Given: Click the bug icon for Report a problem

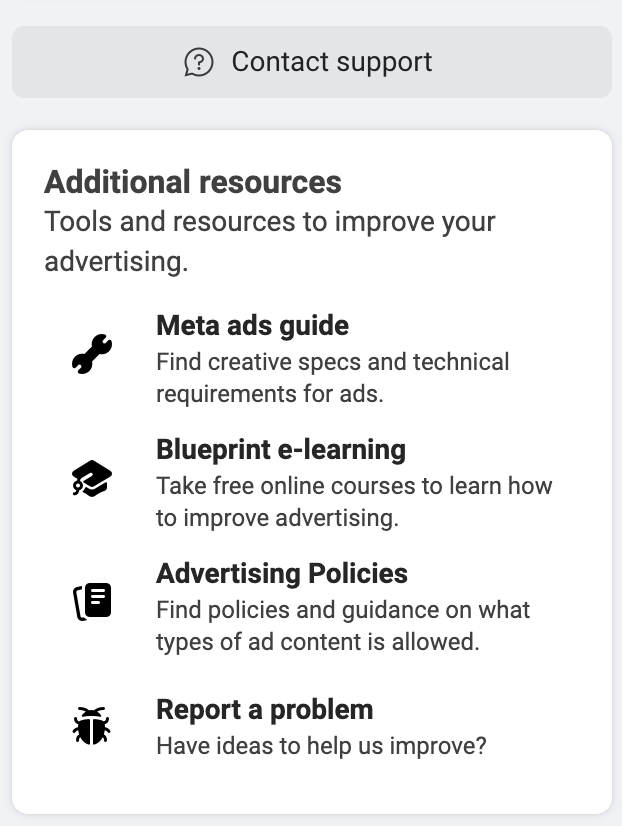Looking at the screenshot, I should coord(92,725).
